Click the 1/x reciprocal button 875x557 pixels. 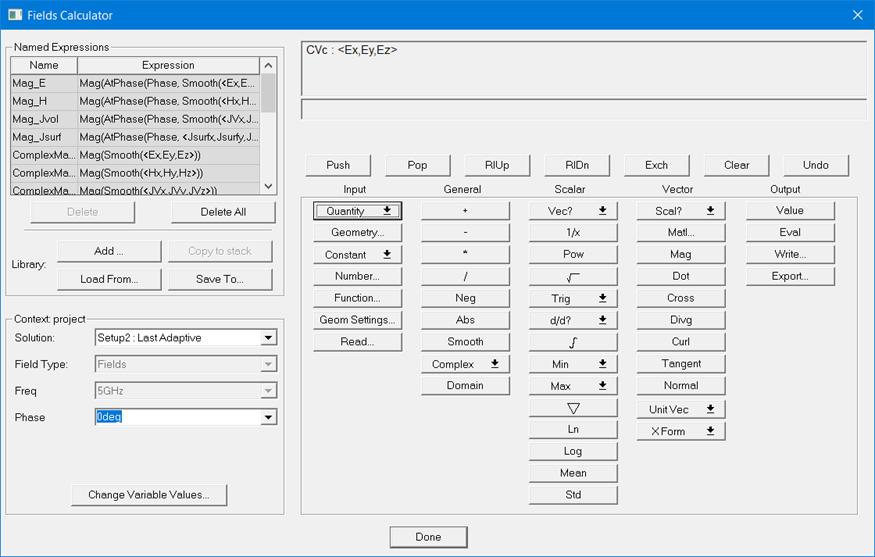[x=573, y=232]
